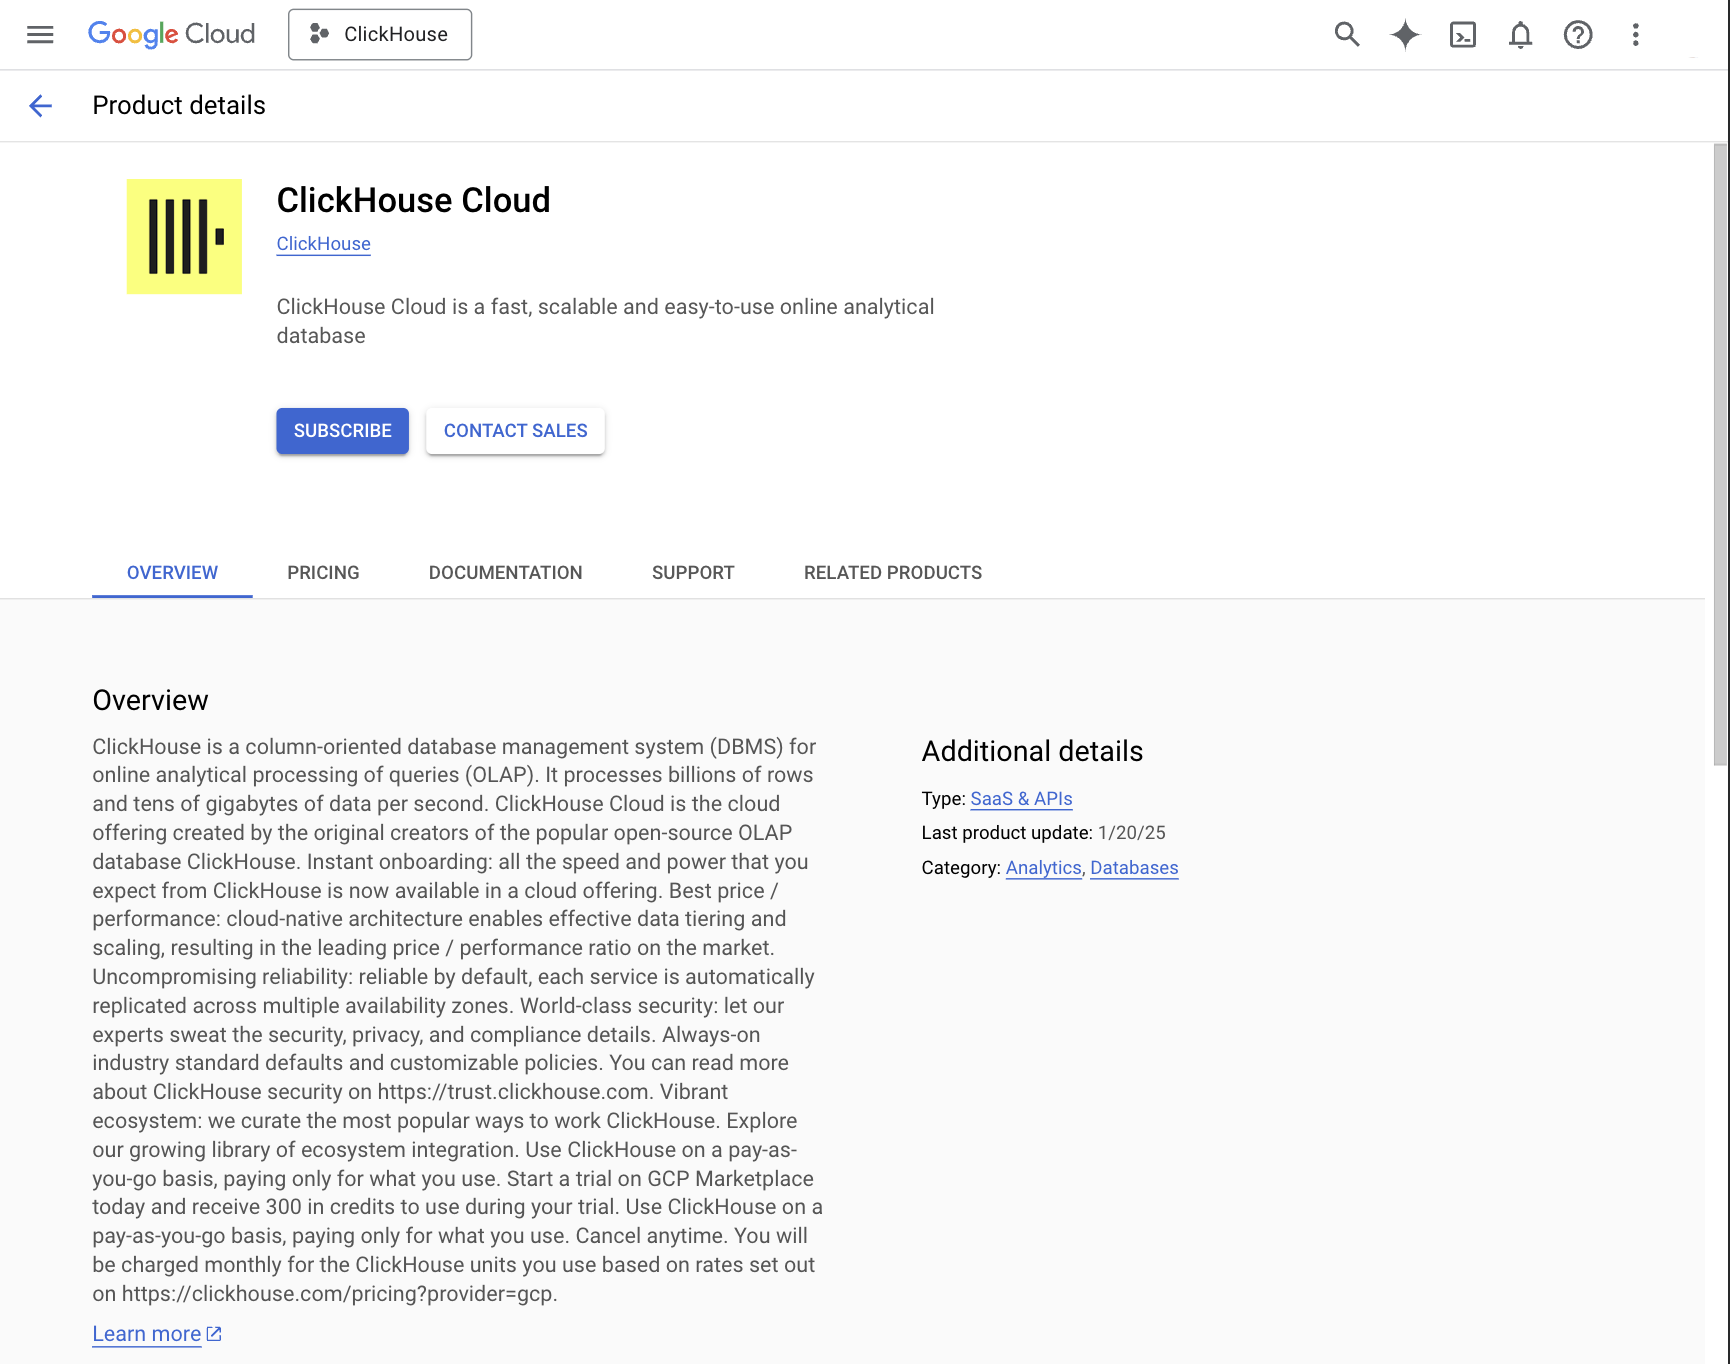Activate Cloud Shell terminal

coord(1462,34)
